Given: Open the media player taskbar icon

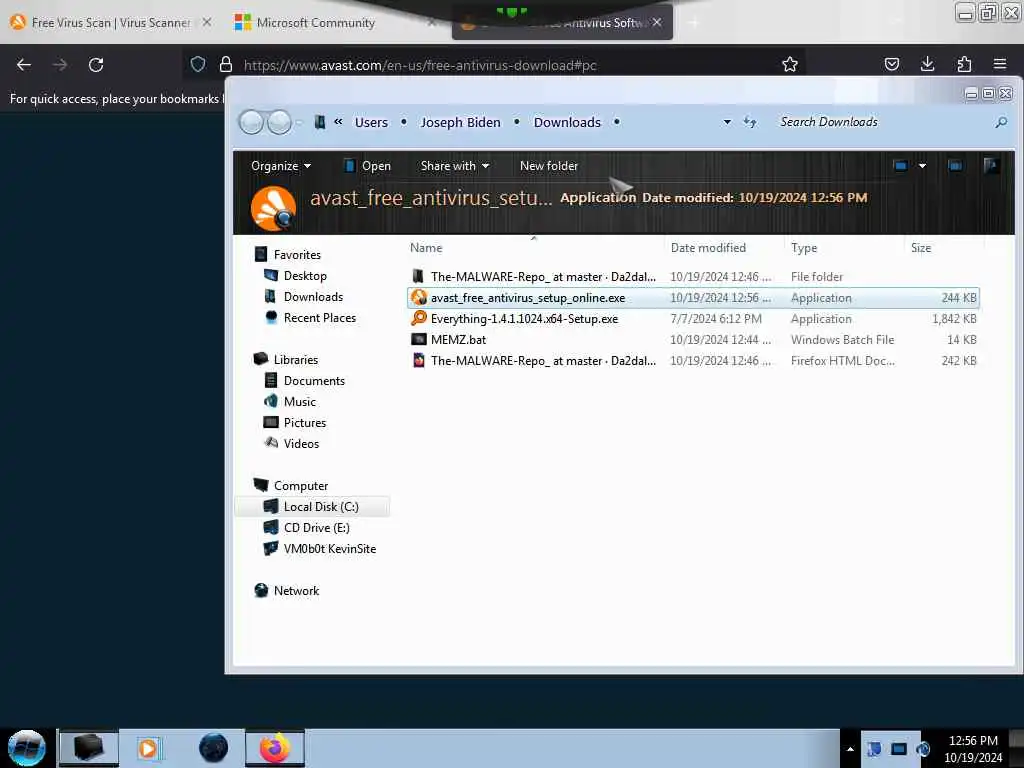Looking at the screenshot, I should (148, 748).
